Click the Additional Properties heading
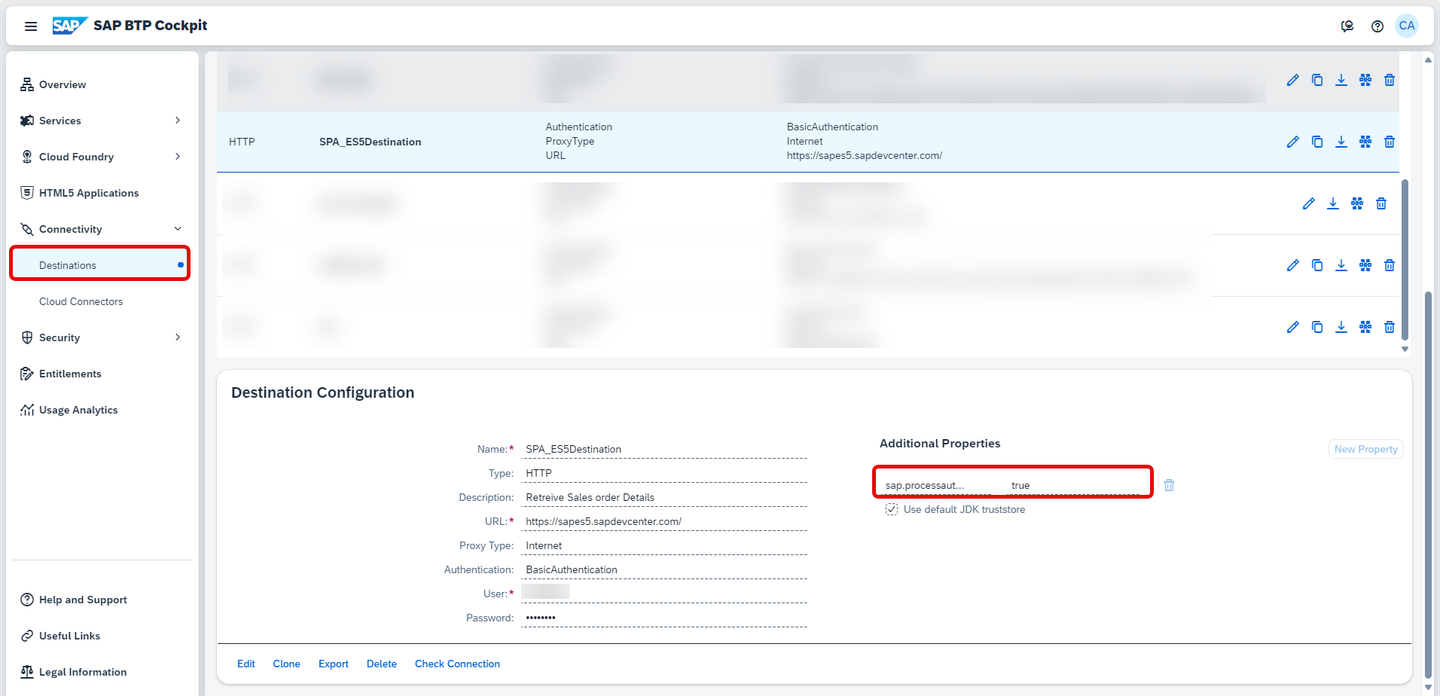 [940, 443]
